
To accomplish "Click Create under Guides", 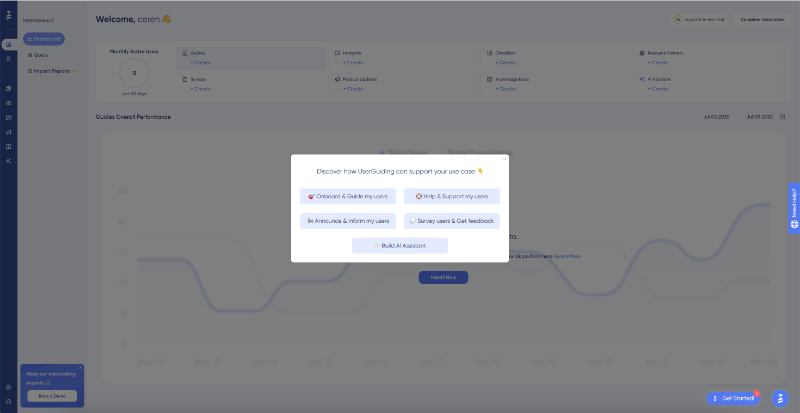I will (201, 63).
